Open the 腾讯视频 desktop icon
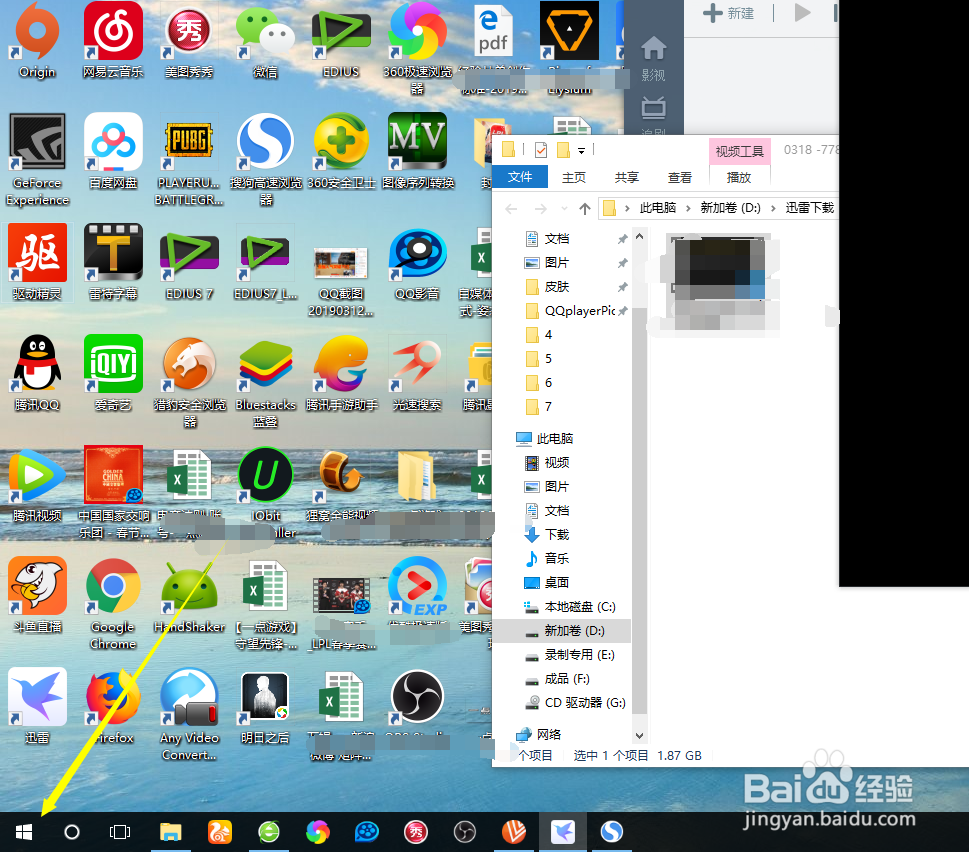This screenshot has height=852, width=969. (x=37, y=484)
